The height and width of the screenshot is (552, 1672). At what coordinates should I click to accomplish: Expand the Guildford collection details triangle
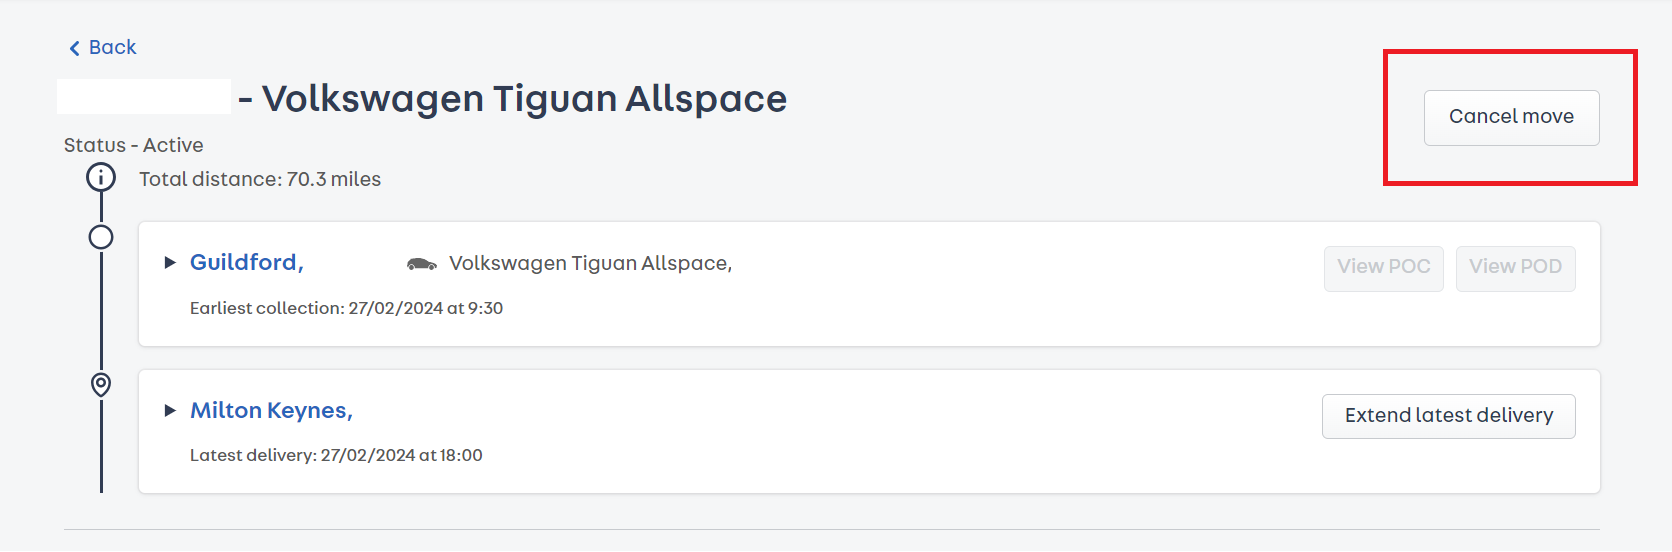click(x=170, y=263)
